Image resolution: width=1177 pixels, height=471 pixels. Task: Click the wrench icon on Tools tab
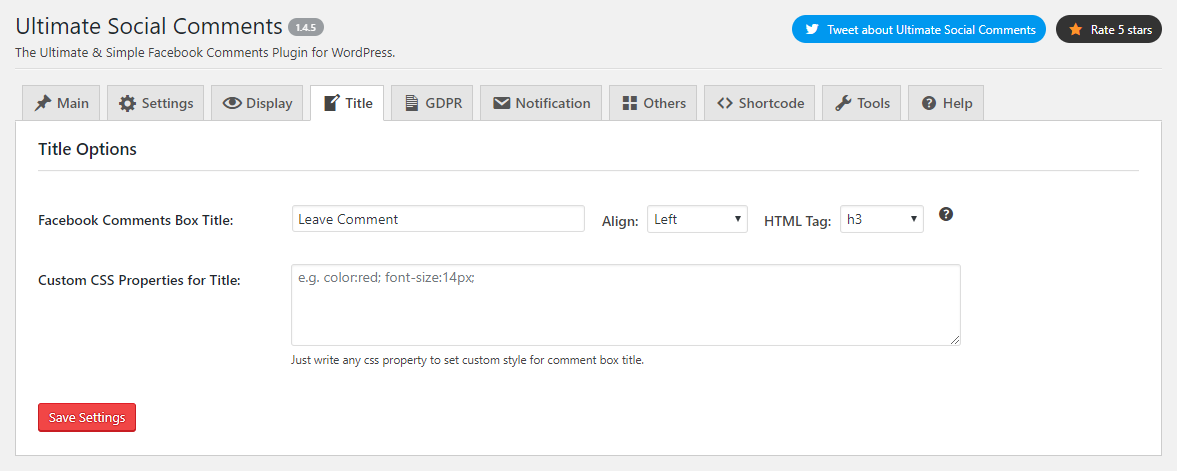tap(843, 103)
